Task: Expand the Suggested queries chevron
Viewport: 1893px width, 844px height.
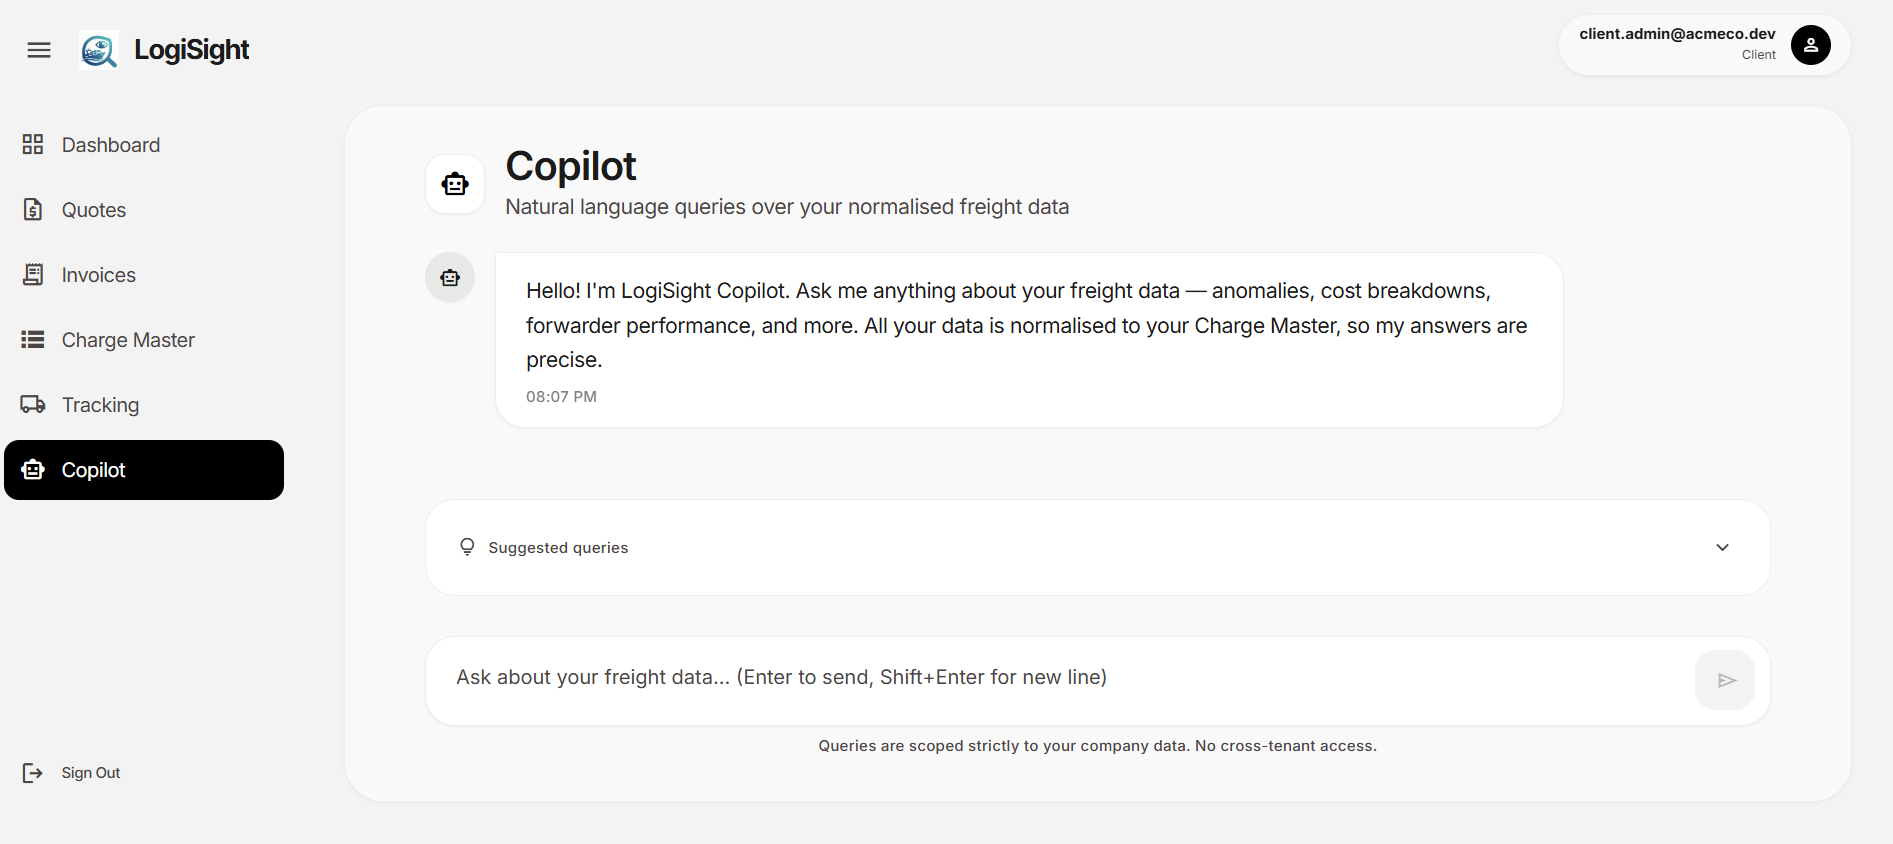Action: (x=1722, y=547)
